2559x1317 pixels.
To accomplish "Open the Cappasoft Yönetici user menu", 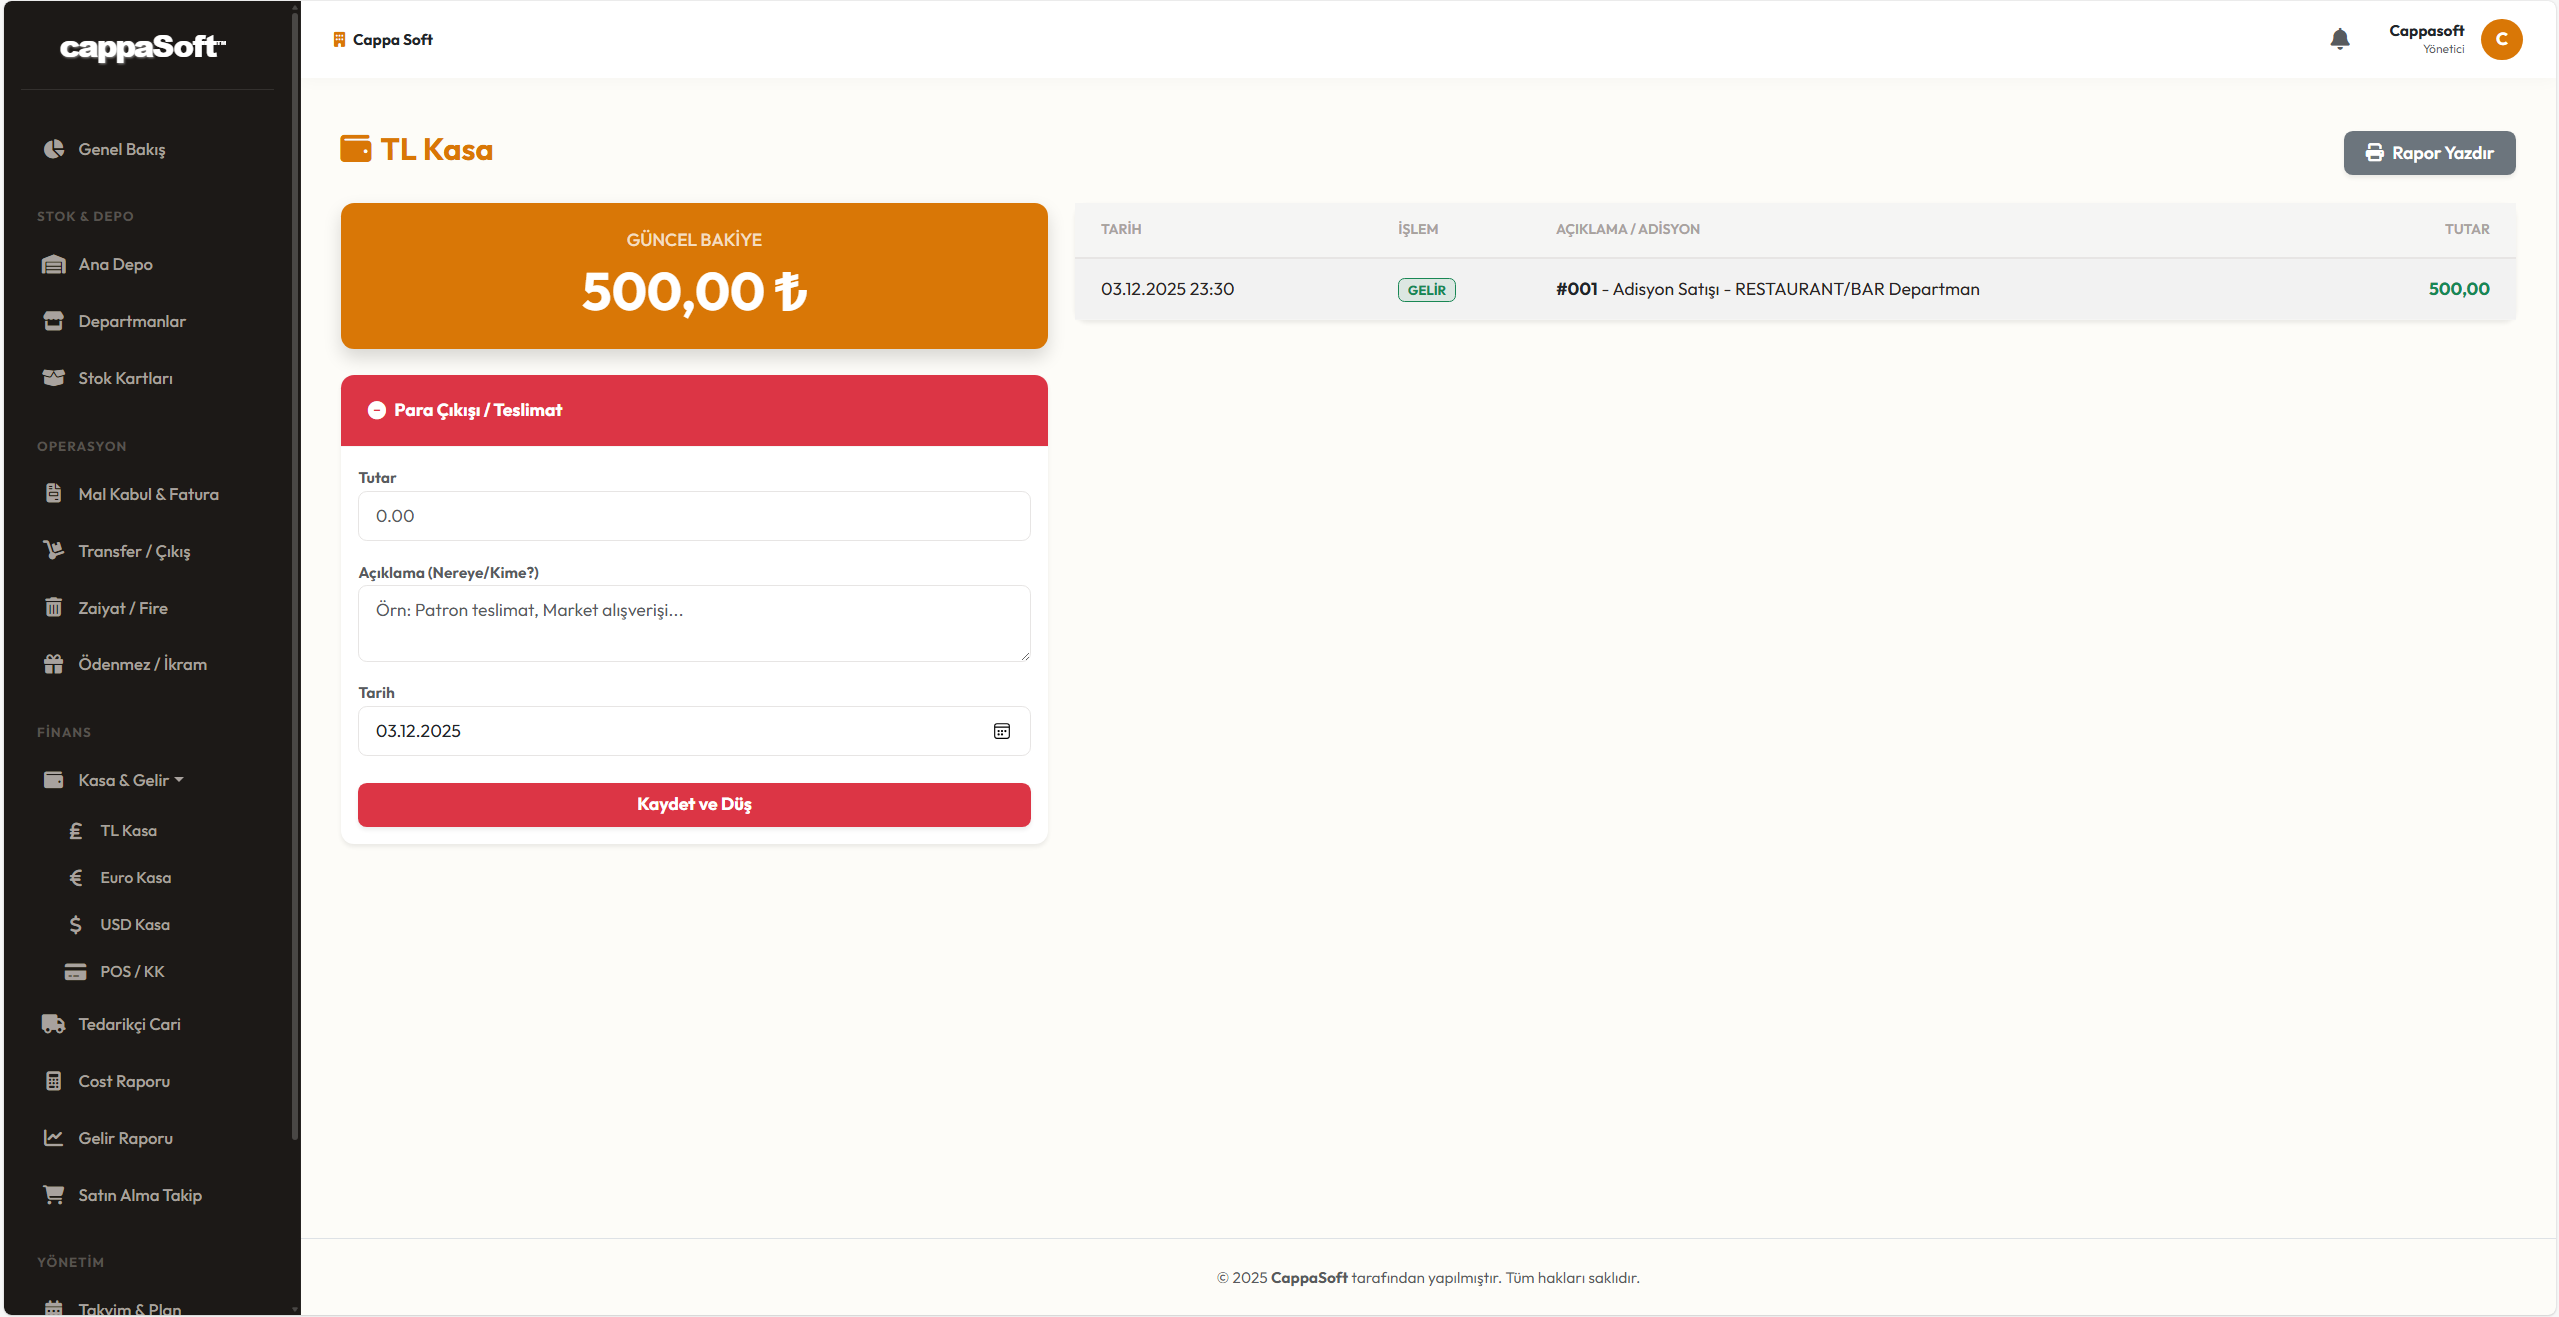I will (x=2426, y=39).
